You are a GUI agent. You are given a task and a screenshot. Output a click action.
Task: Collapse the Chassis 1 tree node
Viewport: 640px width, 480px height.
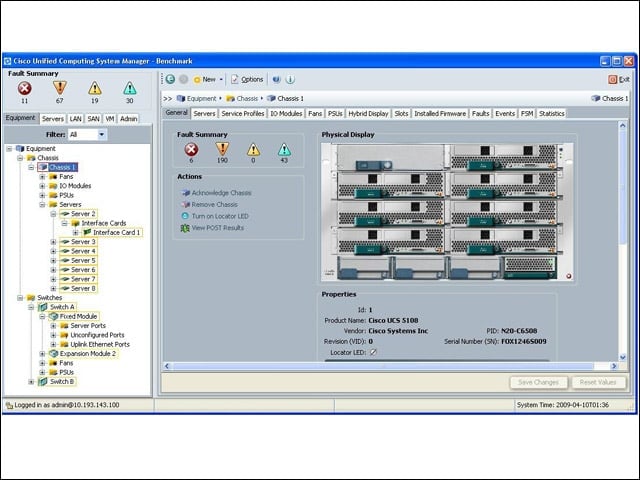pos(31,167)
